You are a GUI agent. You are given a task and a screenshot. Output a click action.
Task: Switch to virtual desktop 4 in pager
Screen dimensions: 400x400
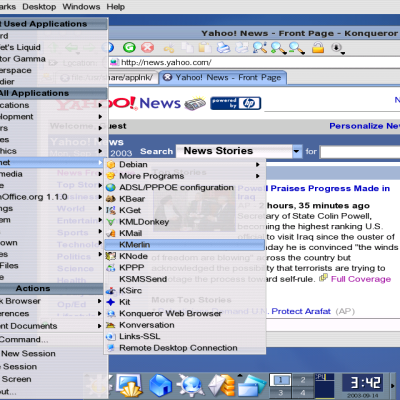point(303,393)
